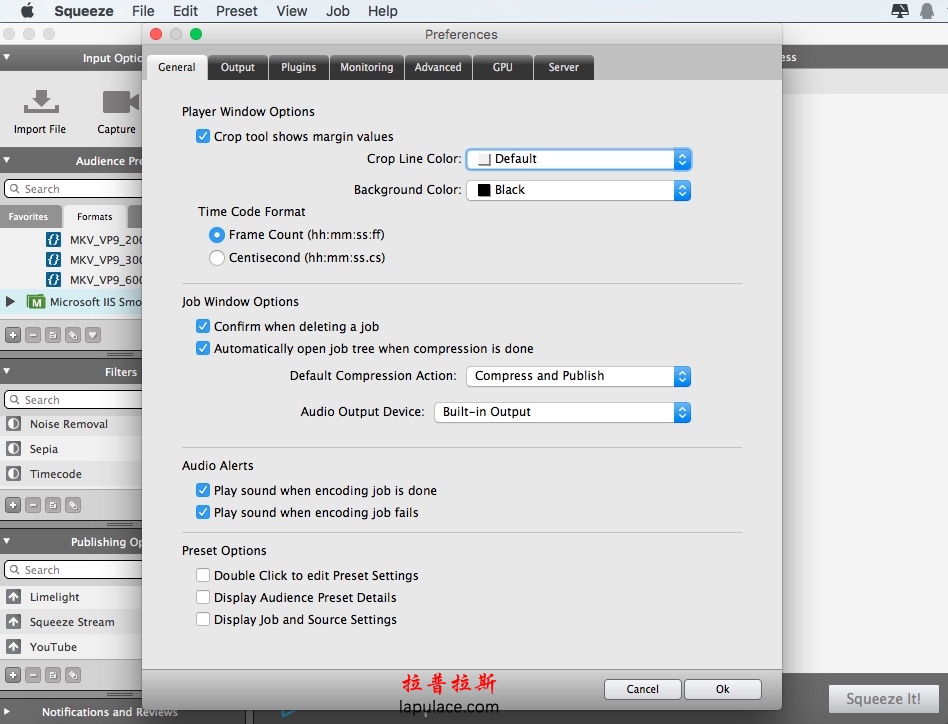Collapse the Publishing Options panel

(7, 541)
